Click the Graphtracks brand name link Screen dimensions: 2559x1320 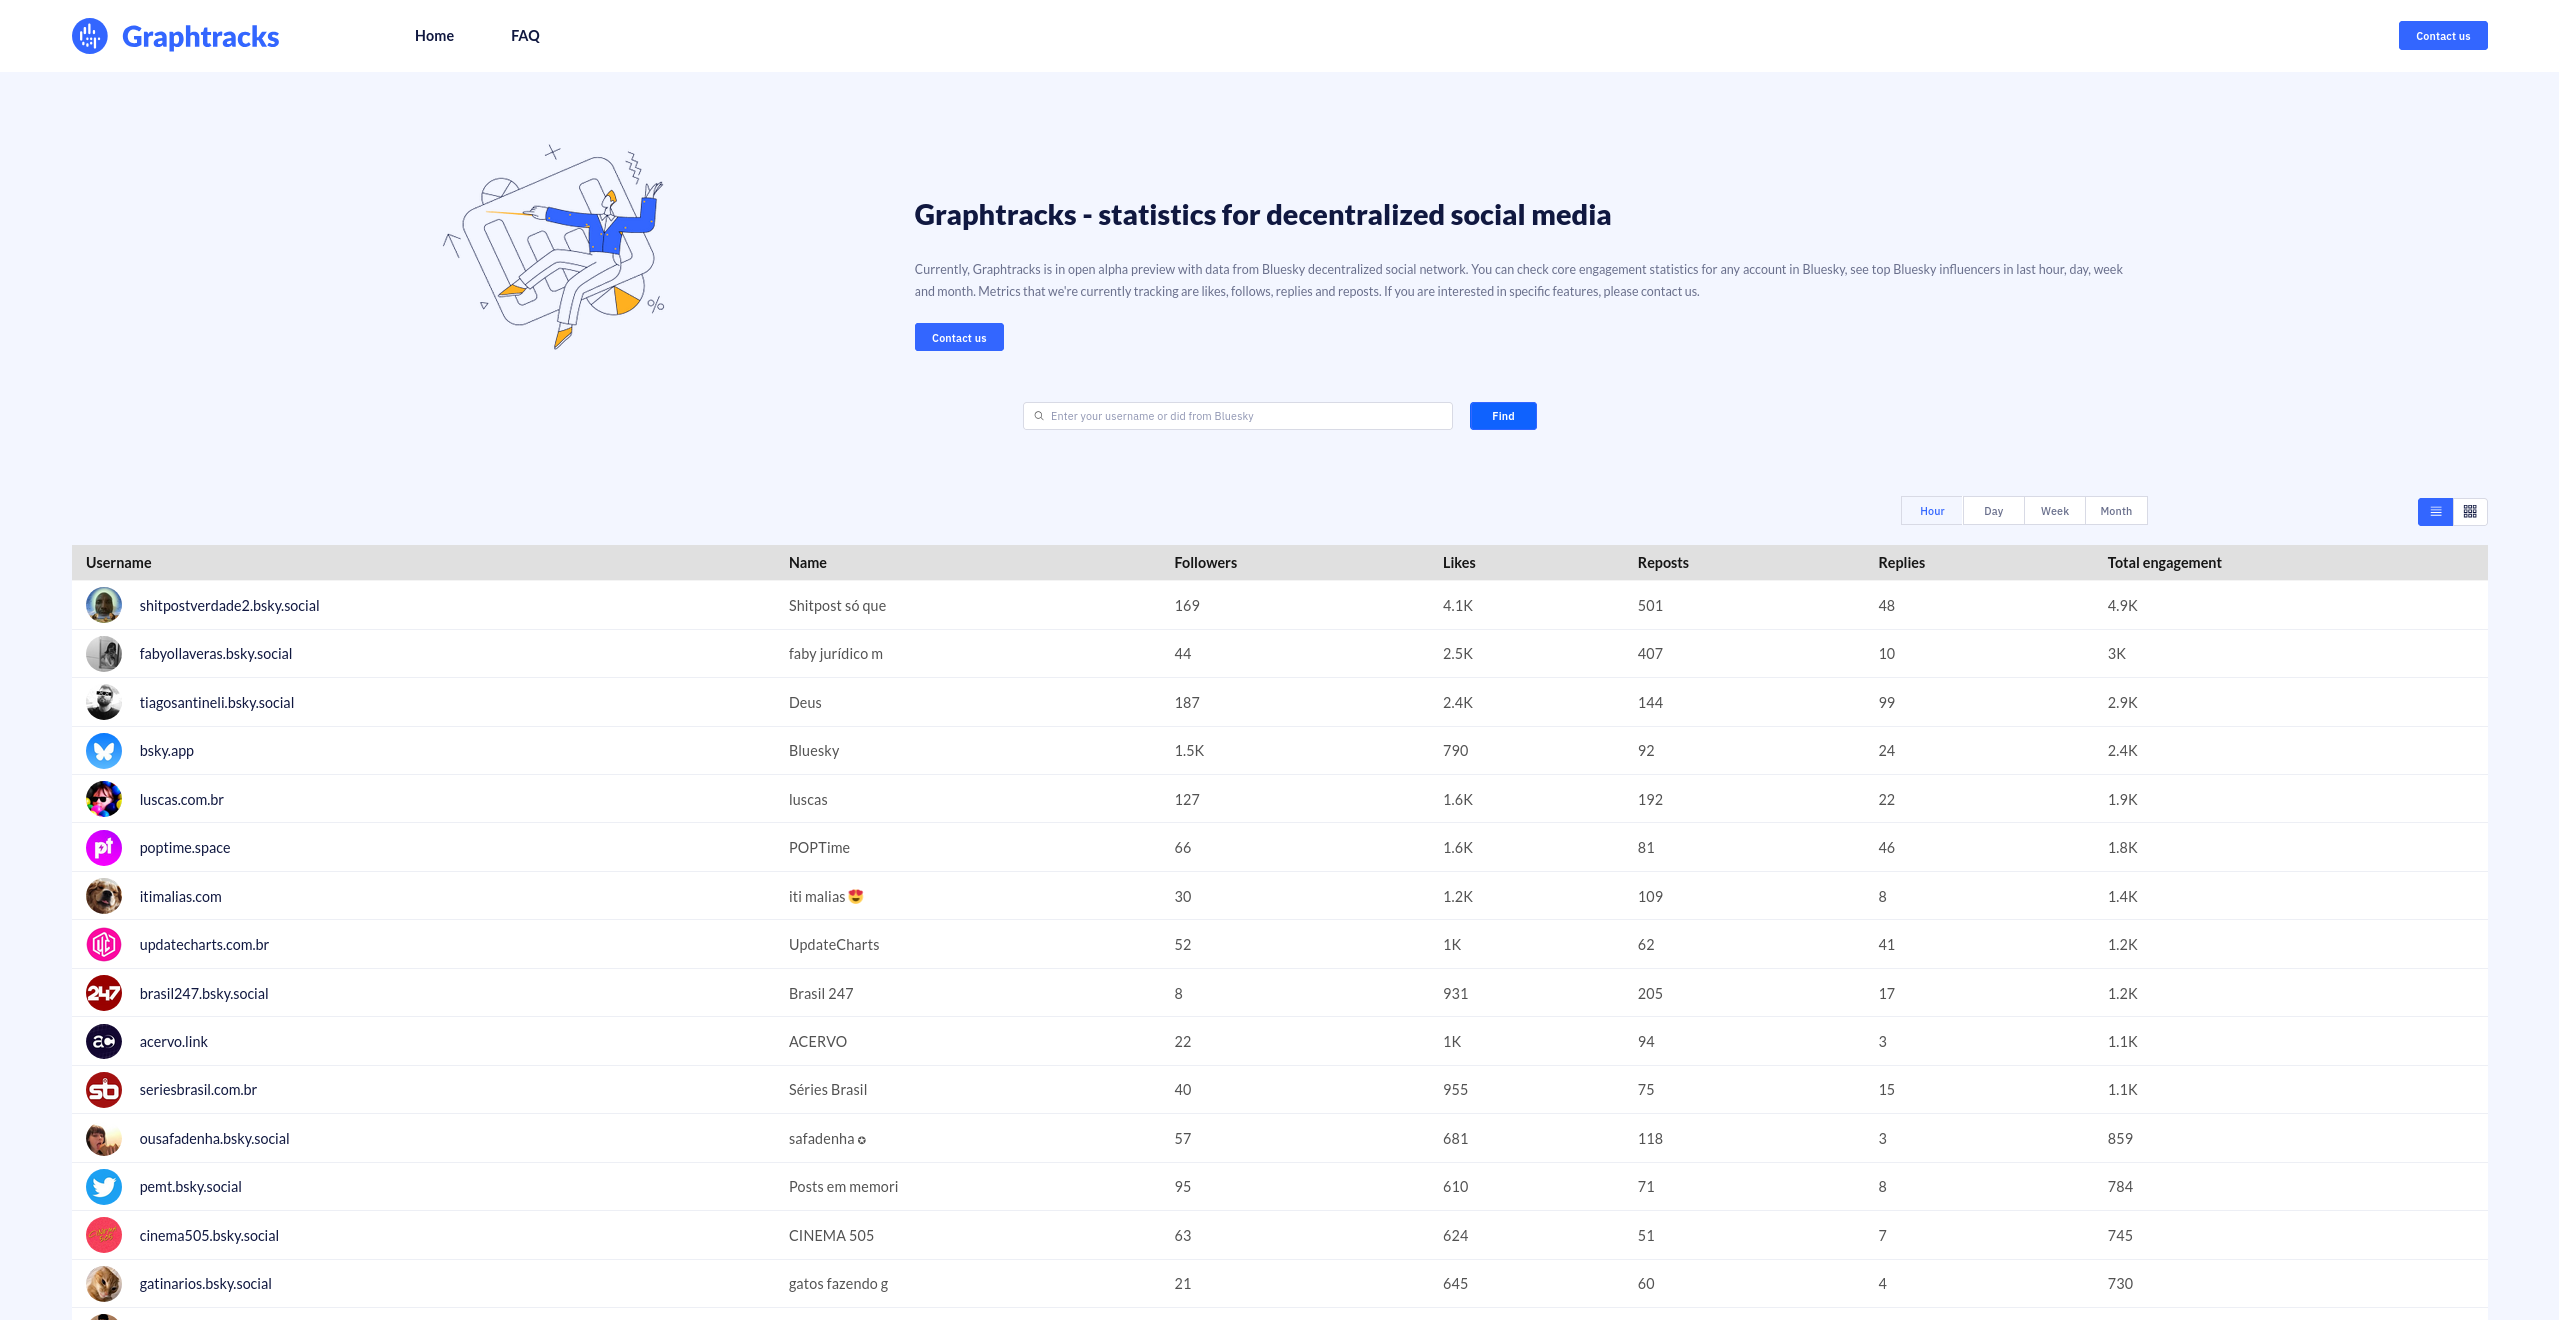pyautogui.click(x=200, y=37)
